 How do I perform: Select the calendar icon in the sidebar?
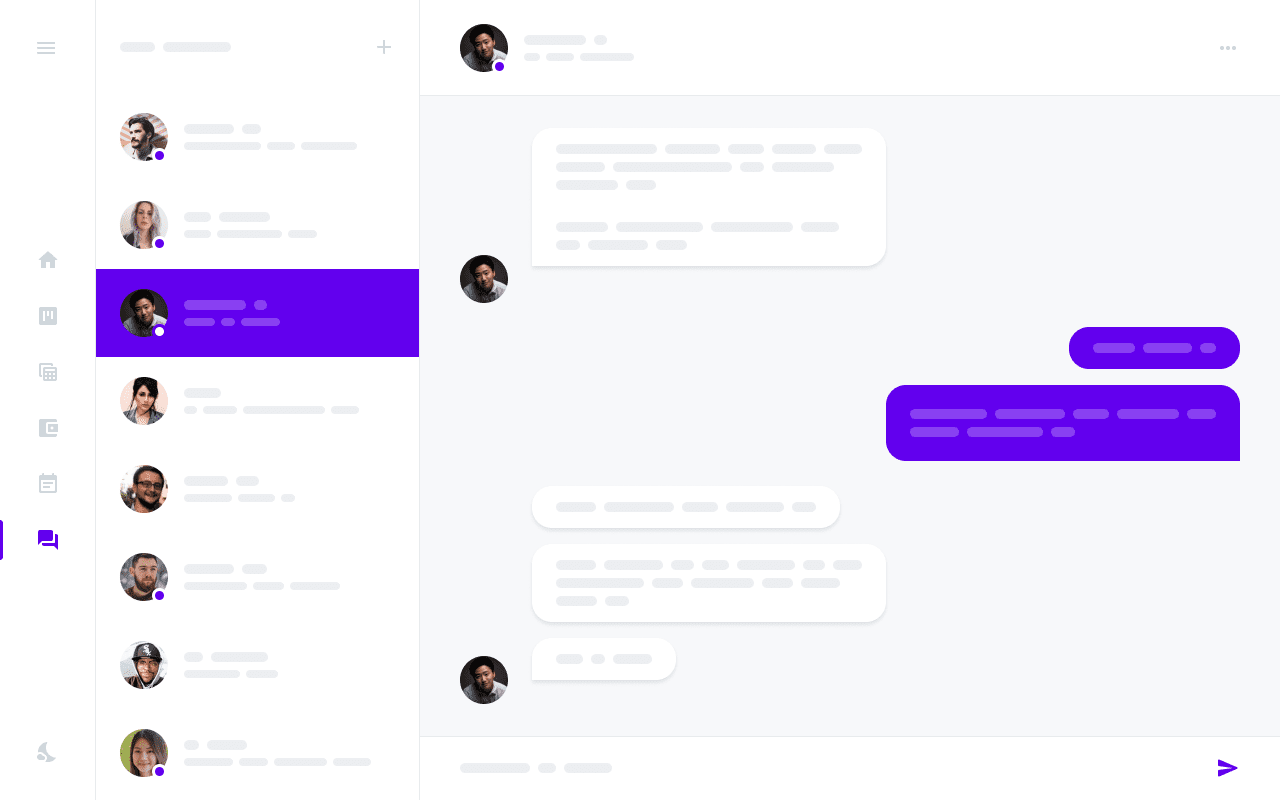pyautogui.click(x=47, y=483)
